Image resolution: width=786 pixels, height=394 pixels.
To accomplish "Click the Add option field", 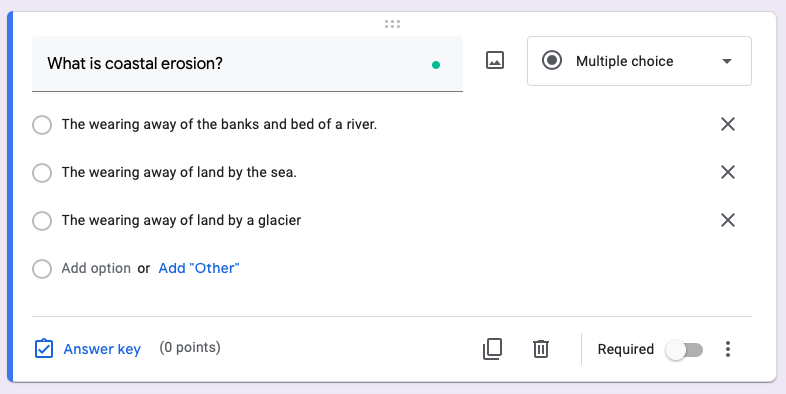I will click(x=96, y=268).
